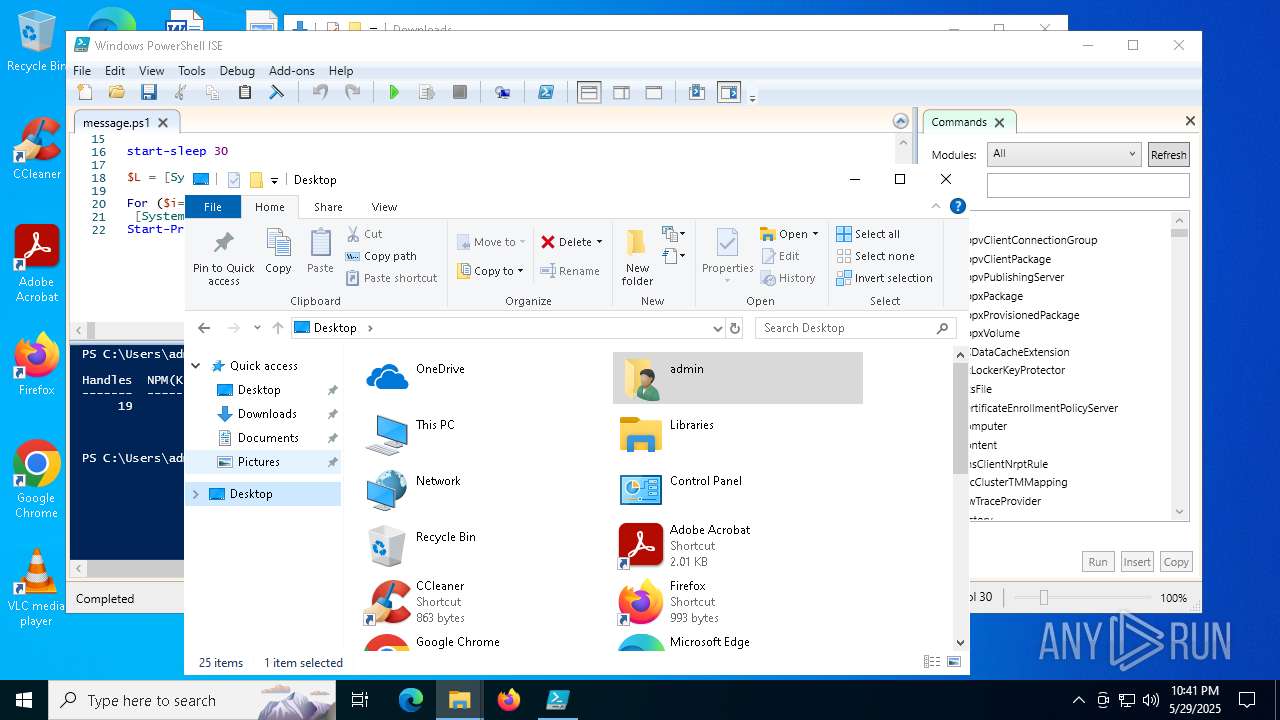This screenshot has height=720, width=1280.
Task: Click Run Selection icon in ISE toolbar
Action: tap(427, 93)
